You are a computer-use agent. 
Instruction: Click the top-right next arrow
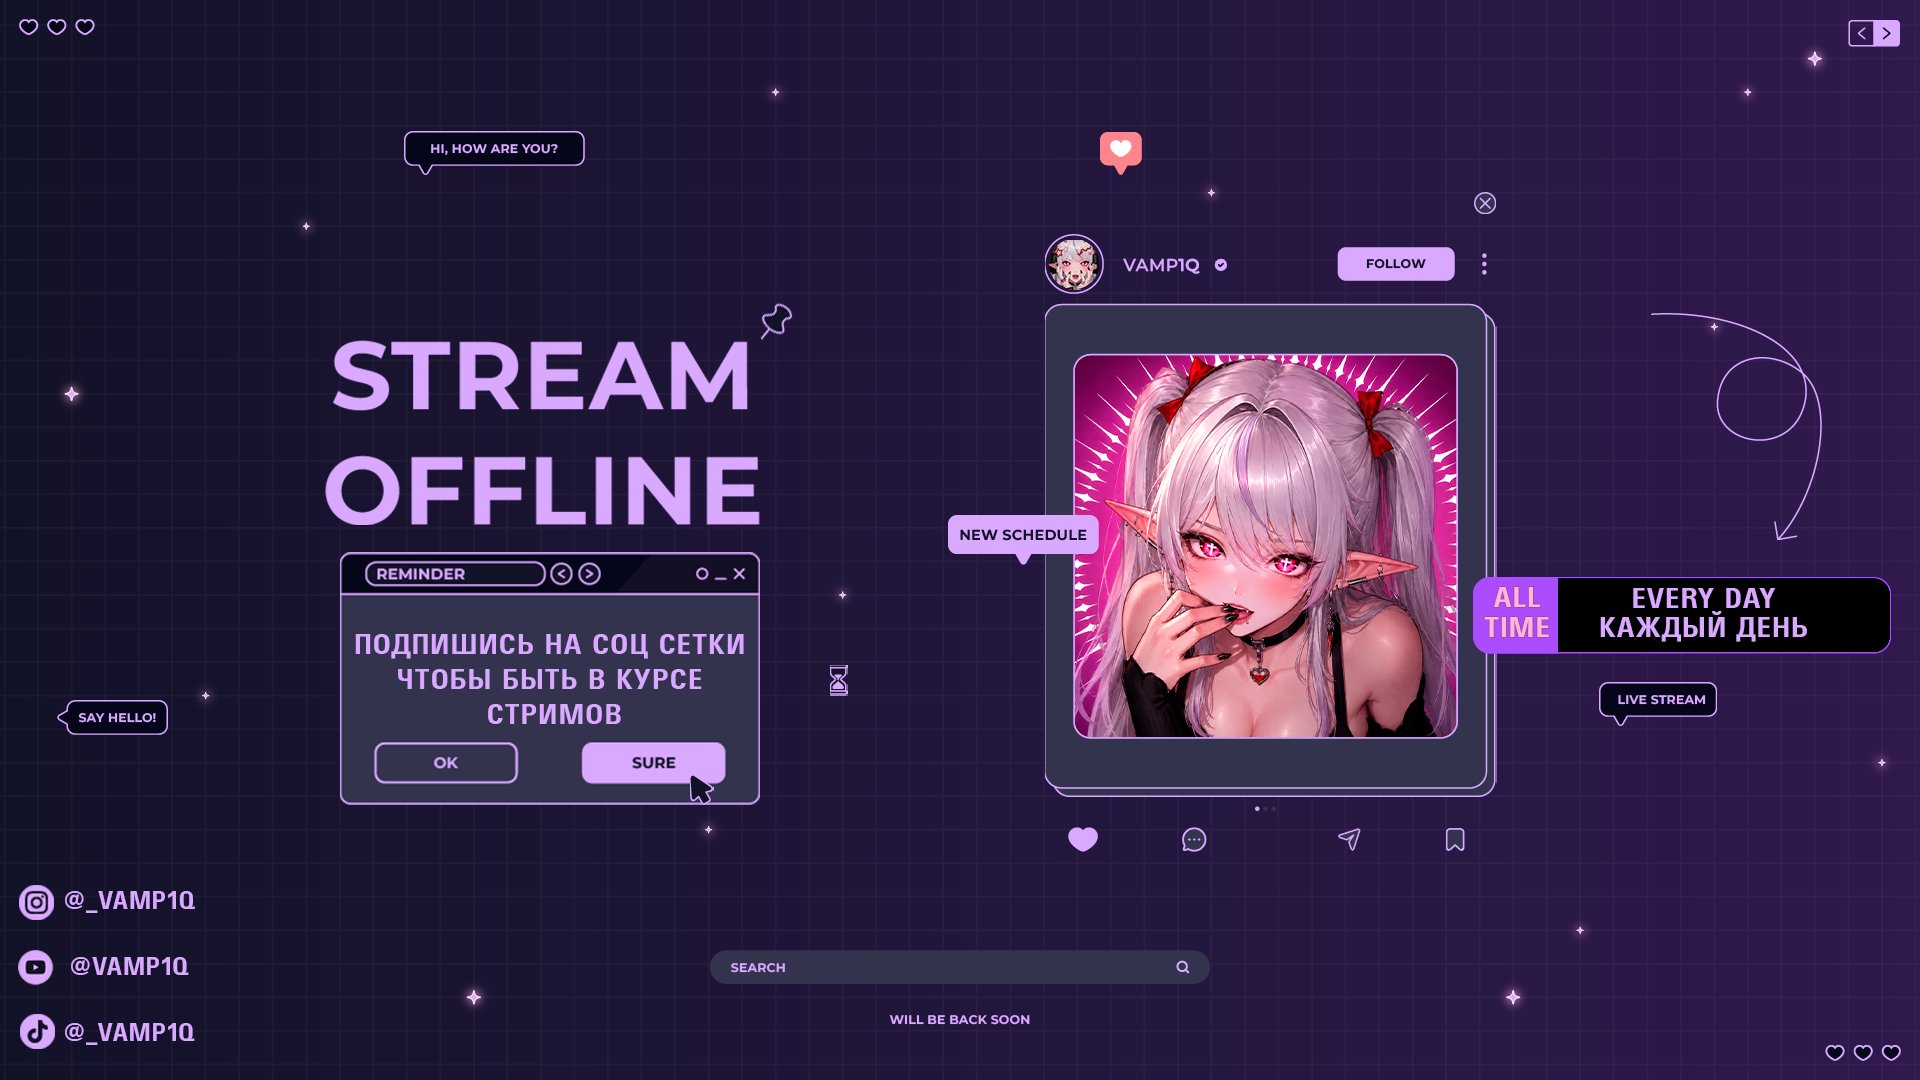tap(1887, 33)
